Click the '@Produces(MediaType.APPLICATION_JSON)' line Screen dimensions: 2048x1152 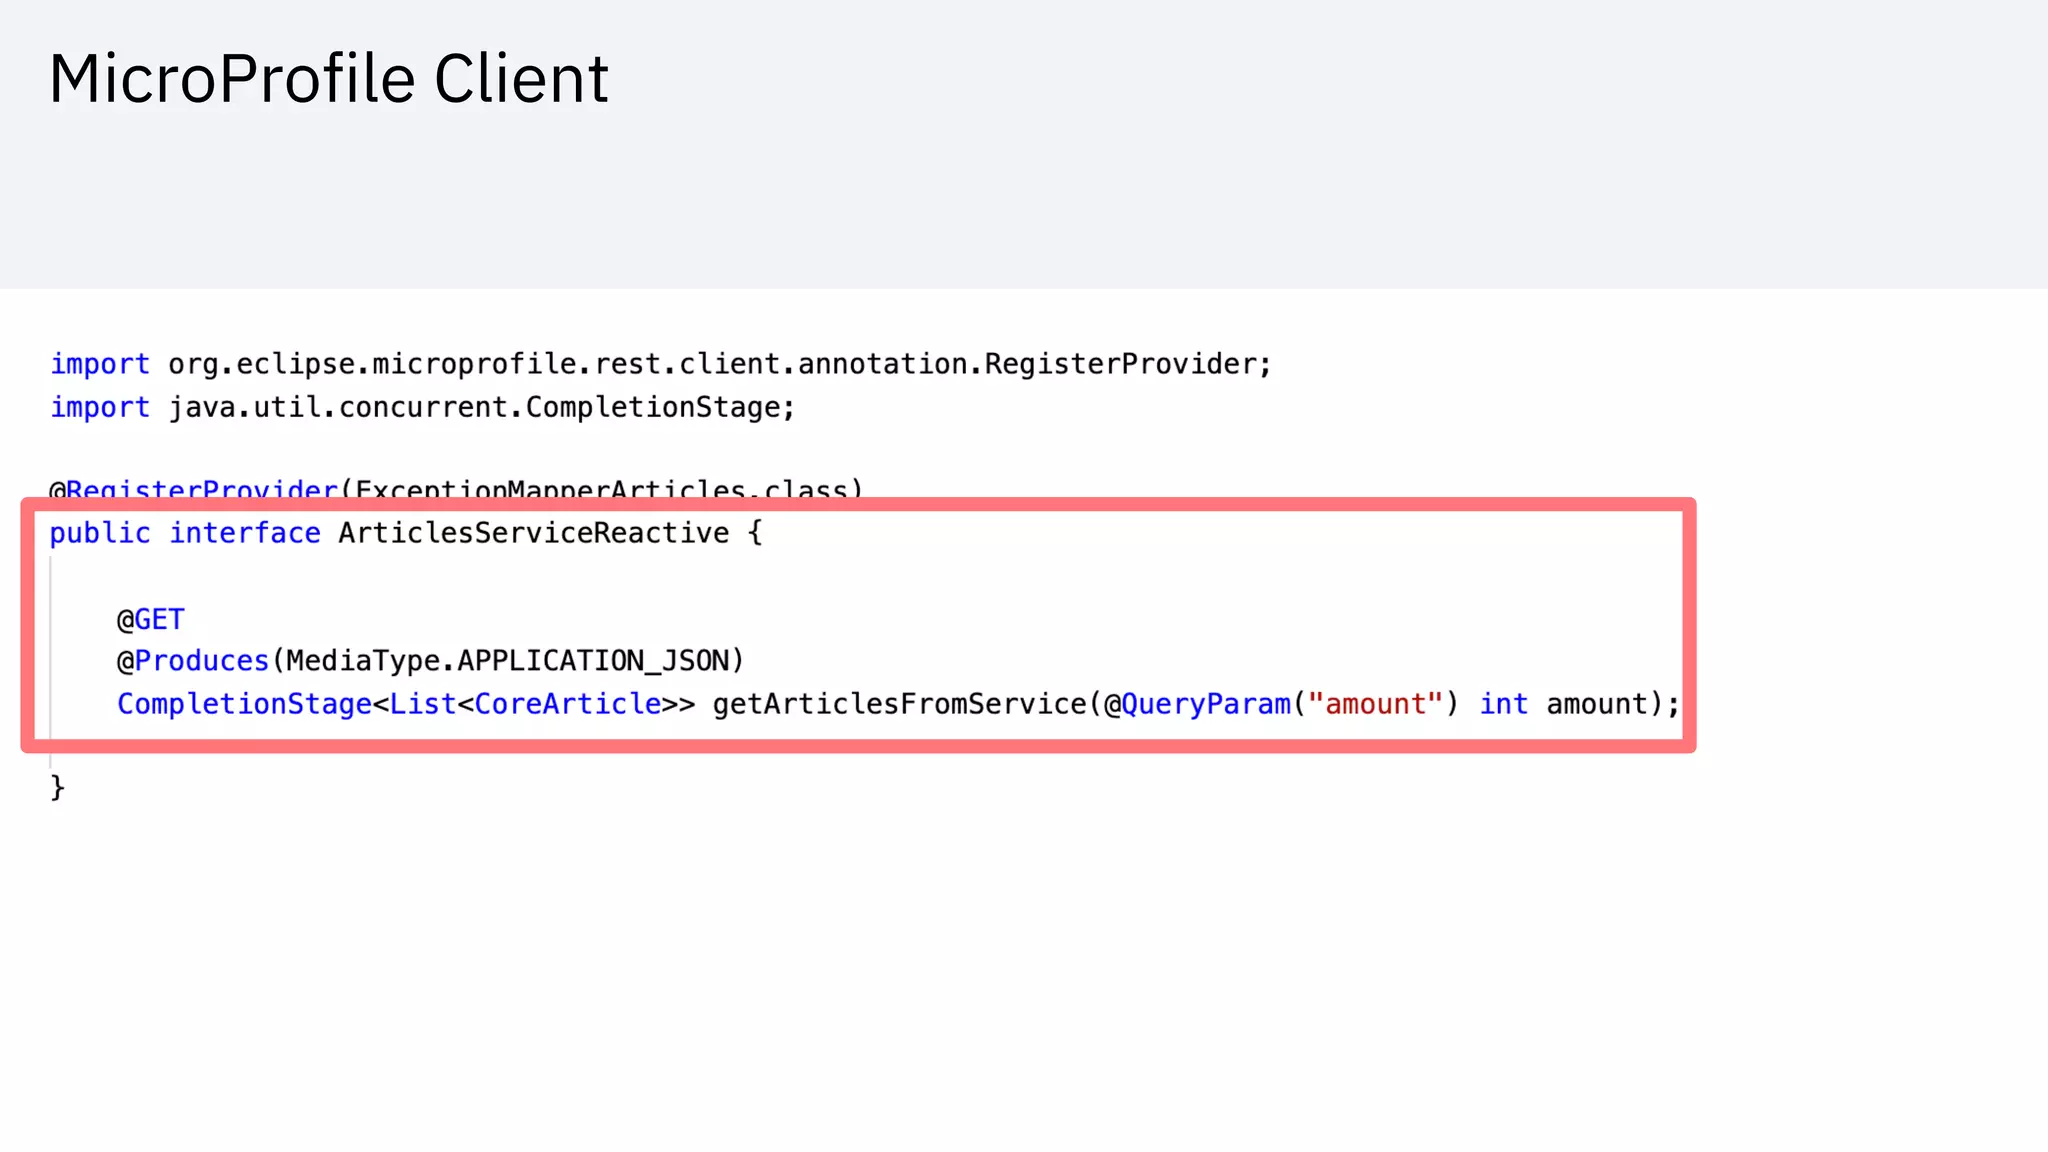pyautogui.click(x=431, y=661)
